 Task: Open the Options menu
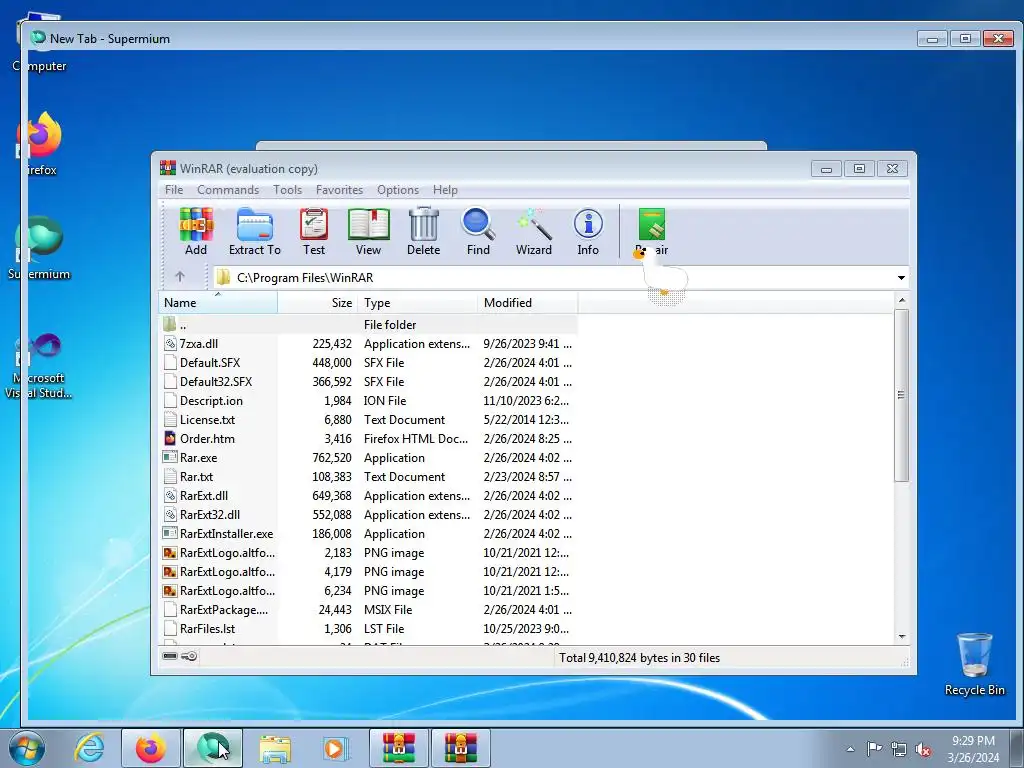click(398, 190)
